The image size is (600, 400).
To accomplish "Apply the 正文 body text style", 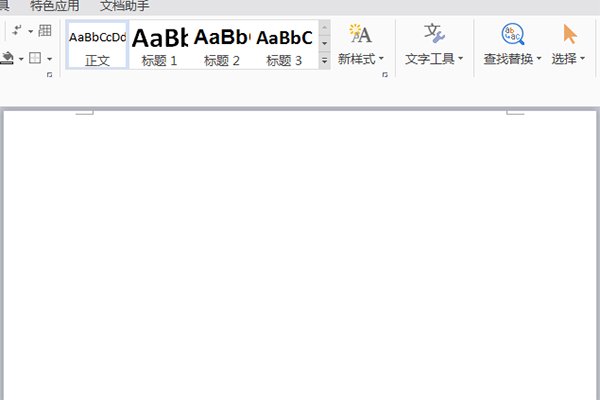I will 97,46.
